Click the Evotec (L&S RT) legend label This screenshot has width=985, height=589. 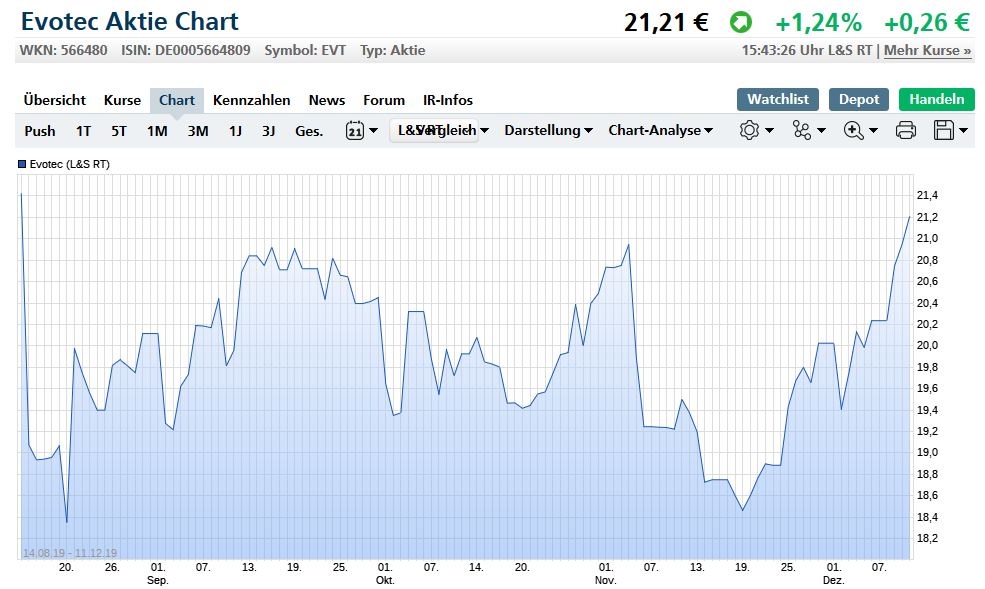pyautogui.click(x=70, y=165)
